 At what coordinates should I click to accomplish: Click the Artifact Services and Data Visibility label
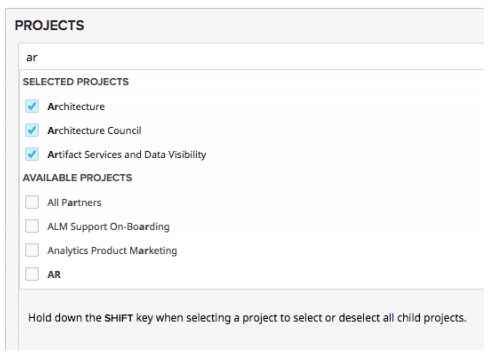click(x=127, y=155)
